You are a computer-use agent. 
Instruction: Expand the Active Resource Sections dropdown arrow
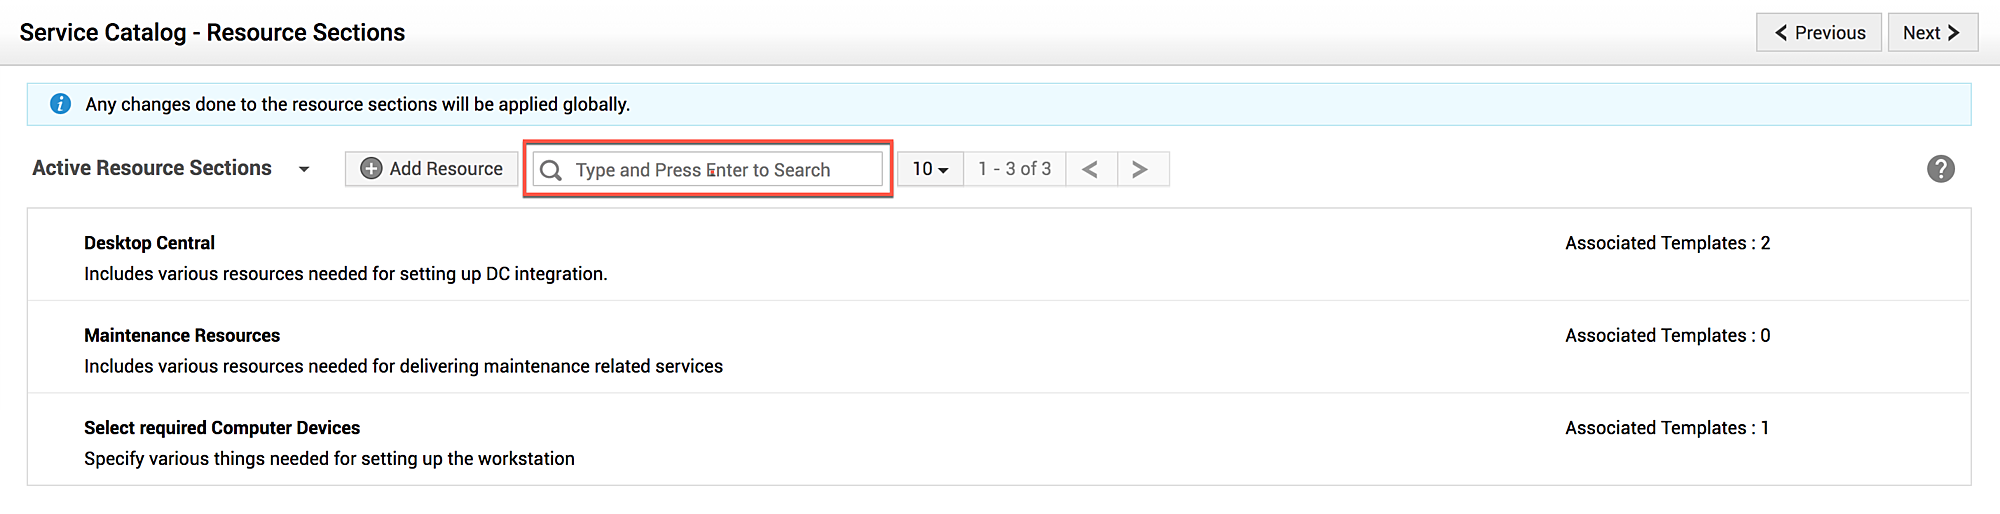[x=304, y=169]
